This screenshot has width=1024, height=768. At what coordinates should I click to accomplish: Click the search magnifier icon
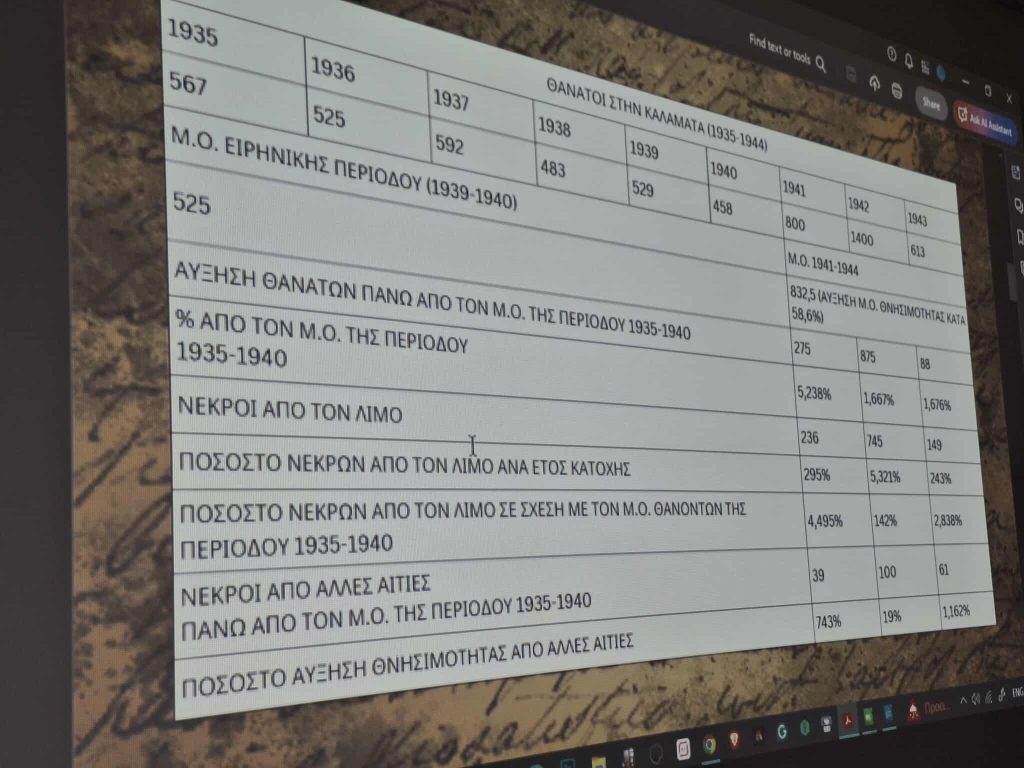click(820, 65)
